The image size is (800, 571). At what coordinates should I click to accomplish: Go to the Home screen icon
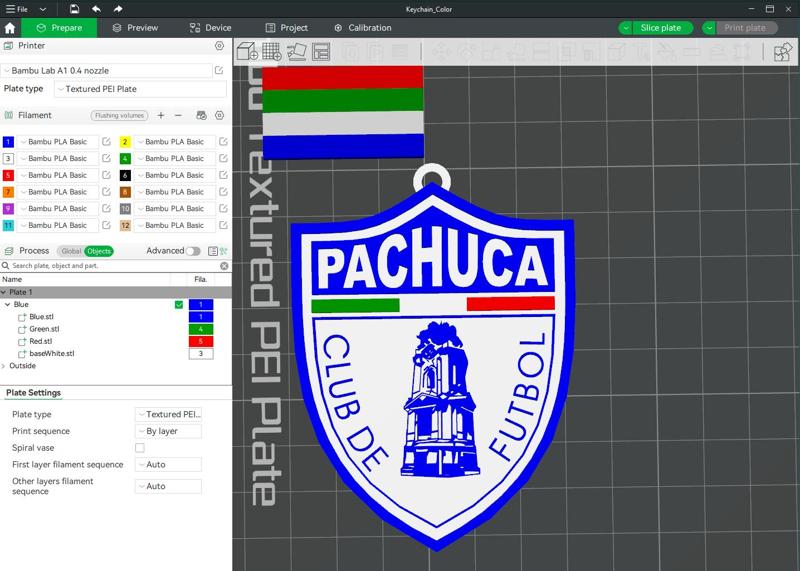point(10,28)
